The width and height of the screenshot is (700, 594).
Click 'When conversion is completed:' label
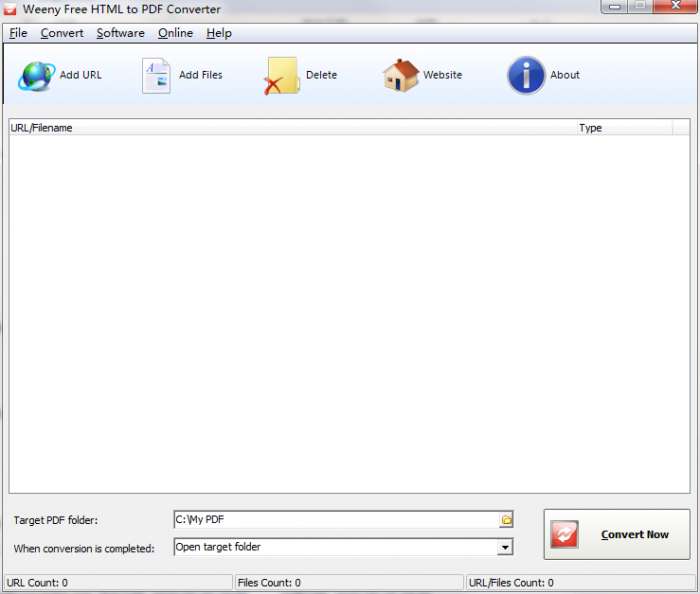point(84,548)
